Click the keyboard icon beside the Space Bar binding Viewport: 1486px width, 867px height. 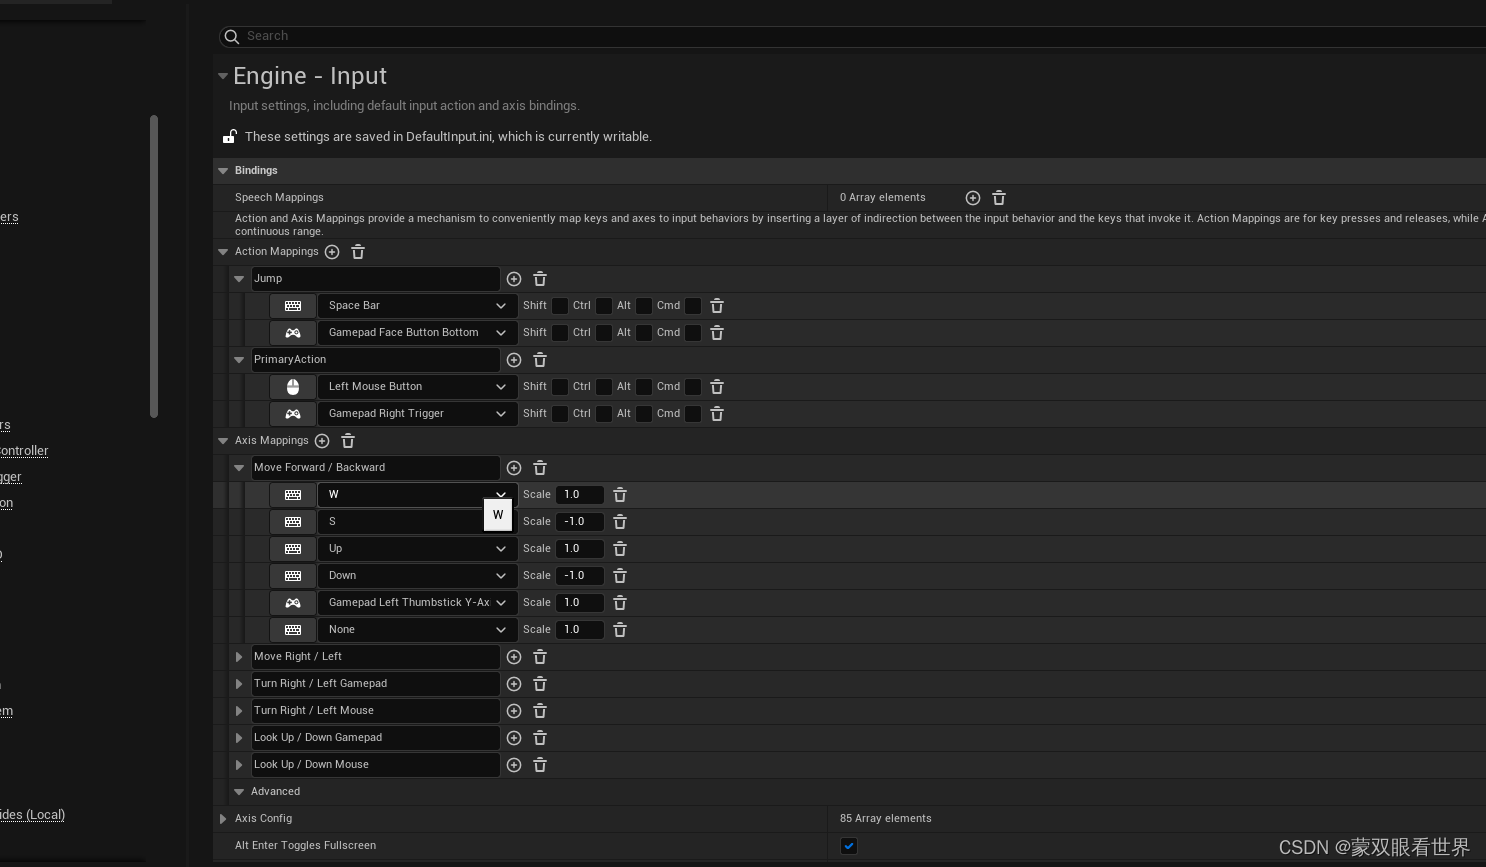[x=292, y=305]
